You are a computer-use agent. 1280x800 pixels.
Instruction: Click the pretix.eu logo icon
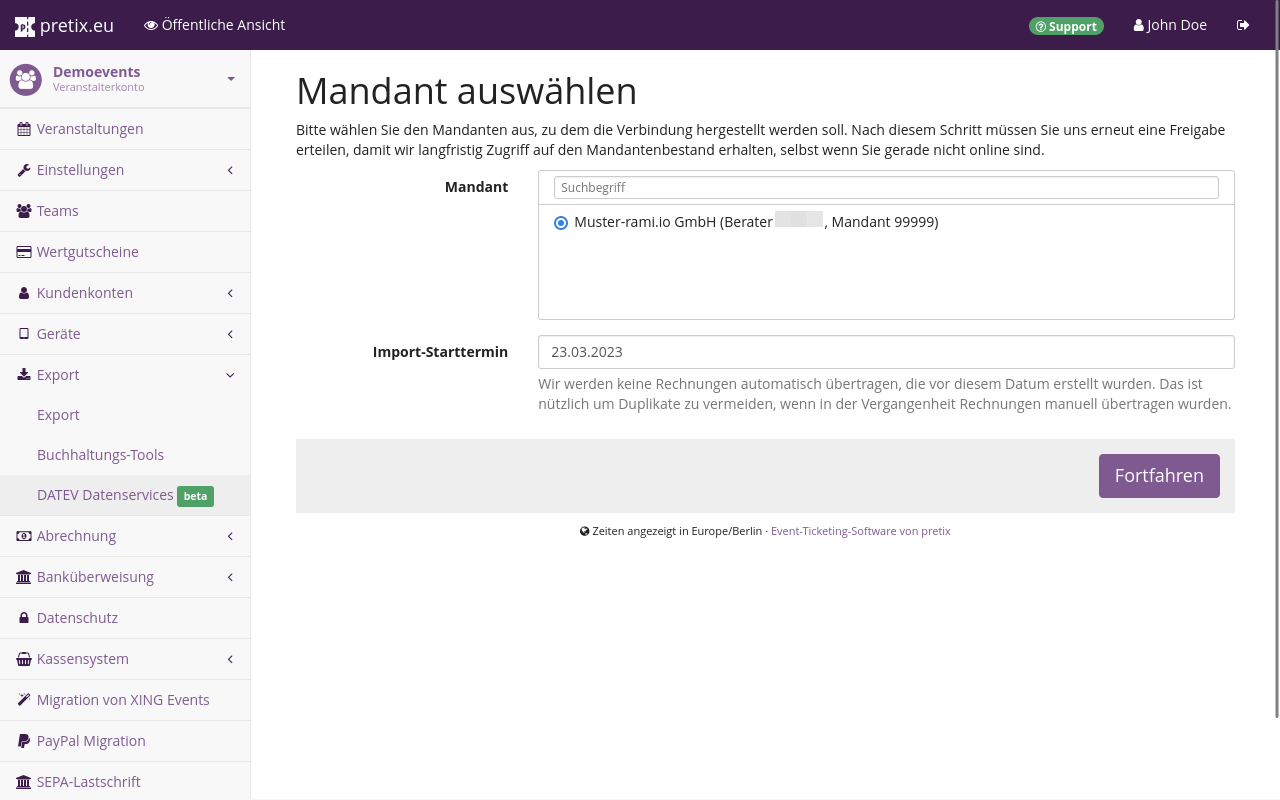click(25, 26)
